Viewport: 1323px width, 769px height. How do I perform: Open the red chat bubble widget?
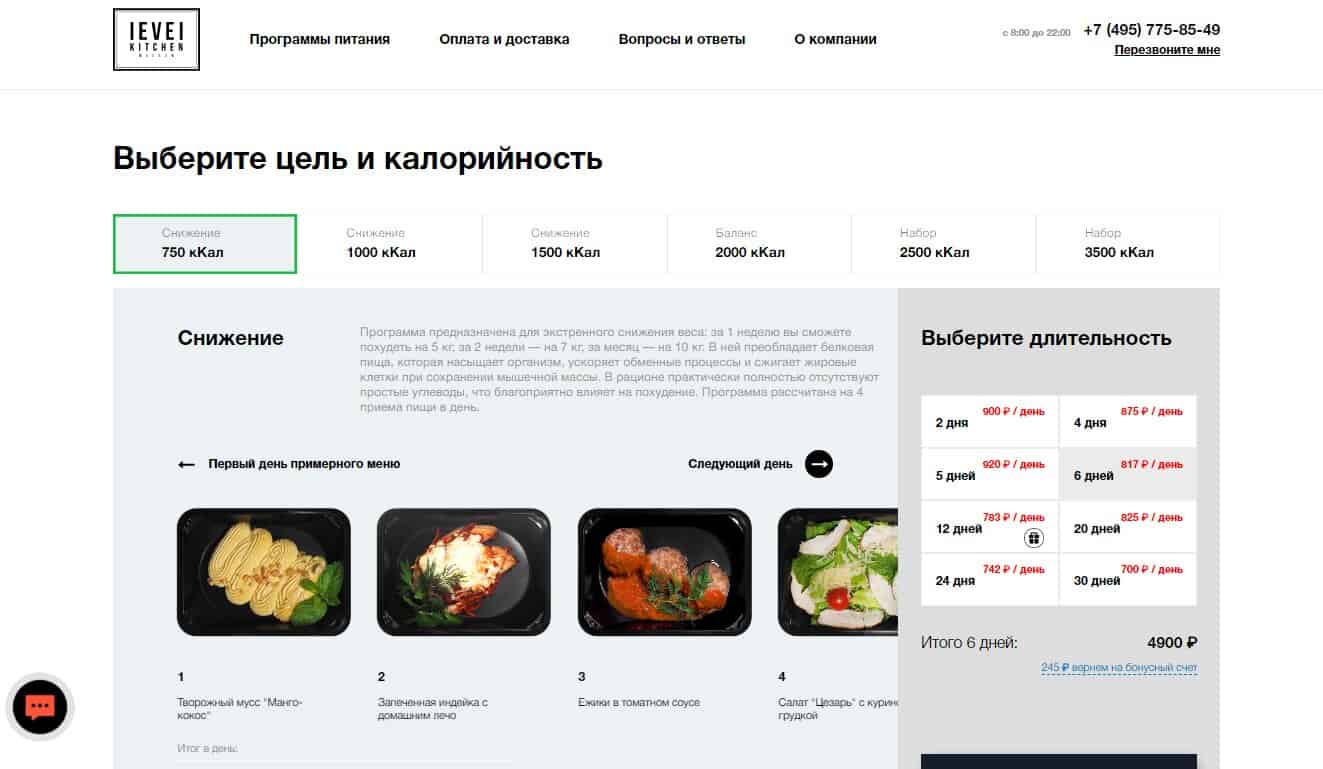click(40, 707)
